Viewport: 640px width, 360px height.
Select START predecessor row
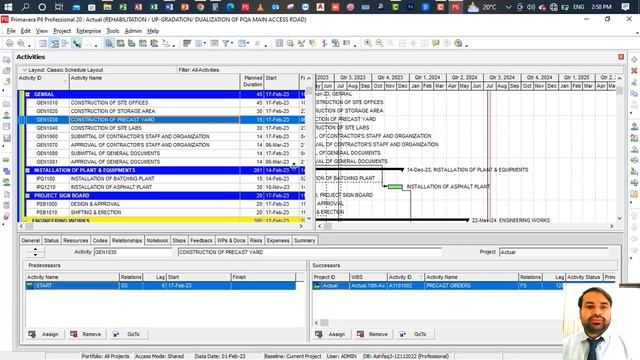tap(160, 286)
